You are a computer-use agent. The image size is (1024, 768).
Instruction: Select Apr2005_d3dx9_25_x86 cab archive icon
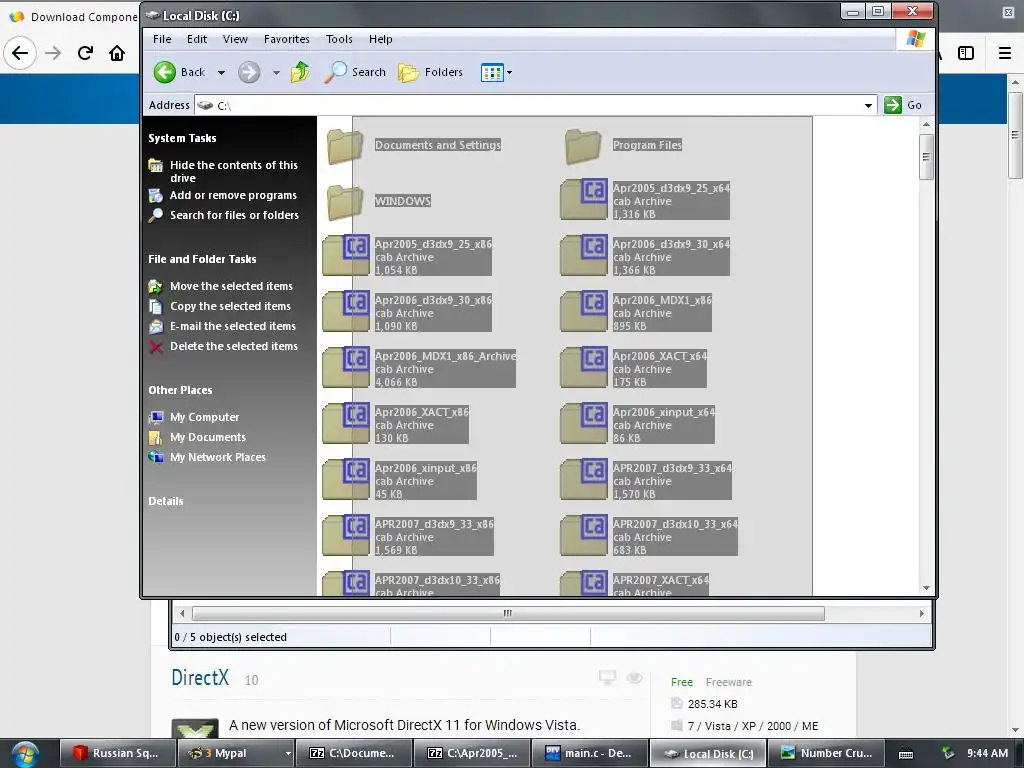(x=346, y=255)
